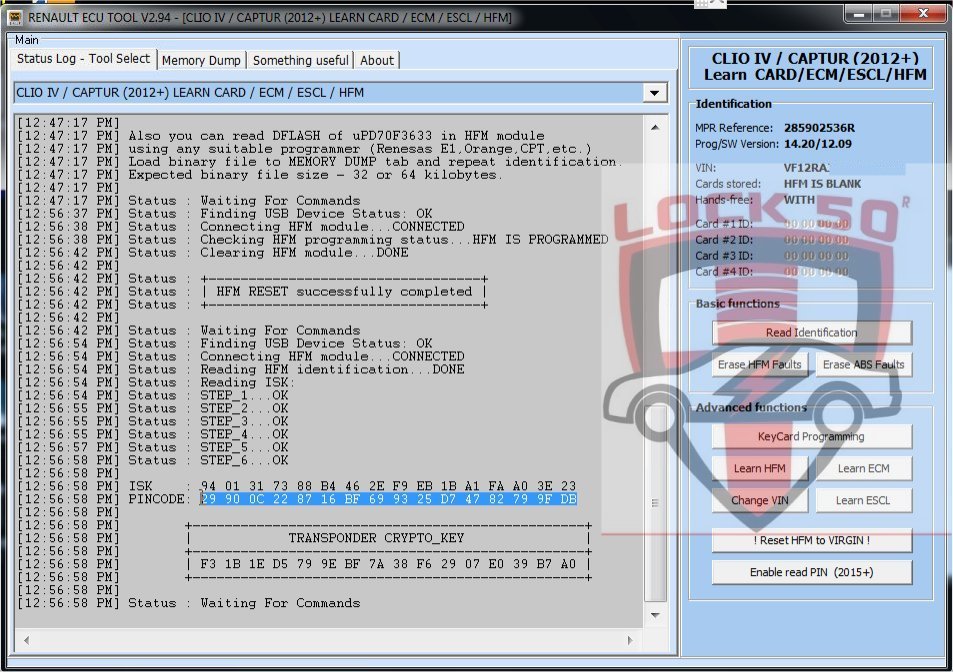Open the vehicle model selection dropdown

pyautogui.click(x=655, y=93)
